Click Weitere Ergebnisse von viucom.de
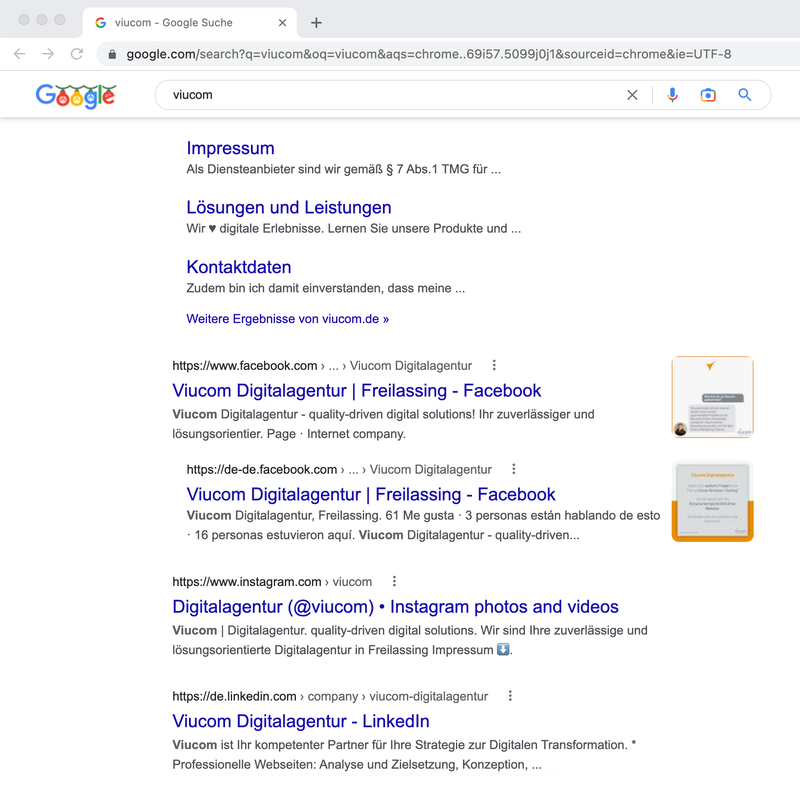Image resolution: width=800 pixels, height=803 pixels. tap(287, 319)
